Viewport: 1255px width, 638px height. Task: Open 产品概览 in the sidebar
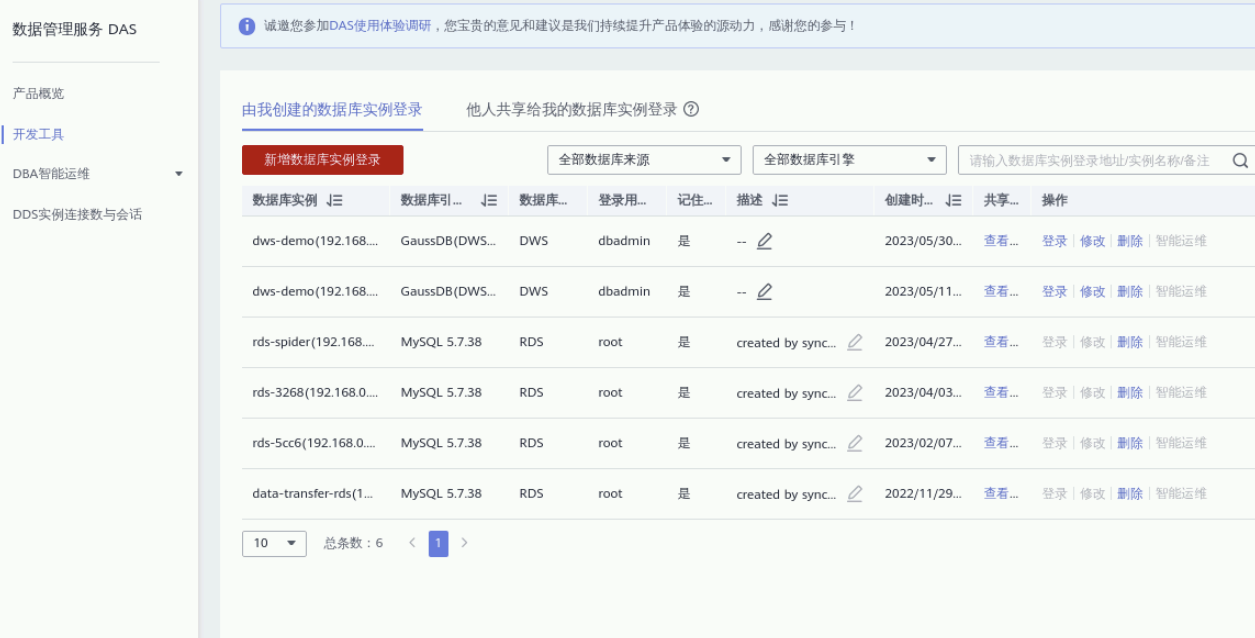pos(38,93)
